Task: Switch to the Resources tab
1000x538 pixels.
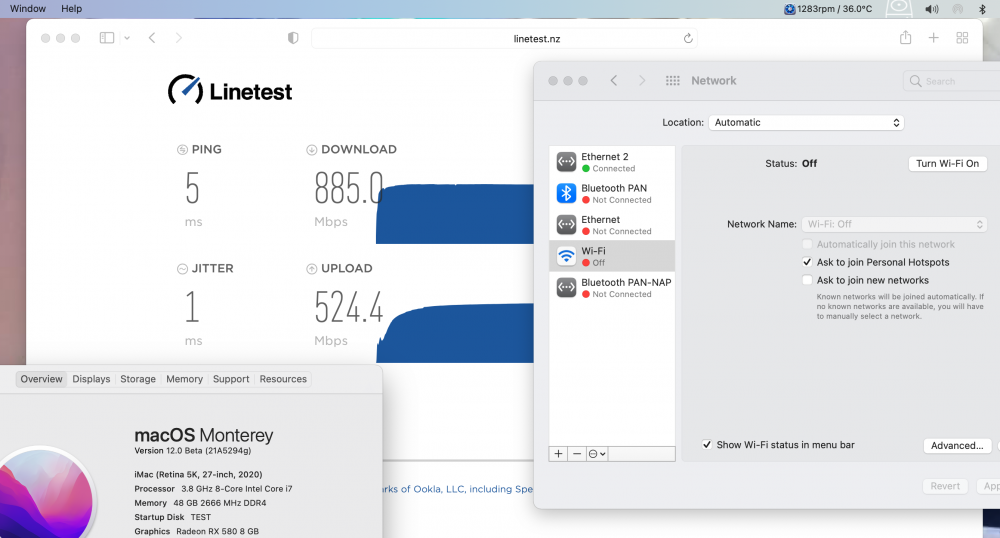Action: pyautogui.click(x=283, y=379)
